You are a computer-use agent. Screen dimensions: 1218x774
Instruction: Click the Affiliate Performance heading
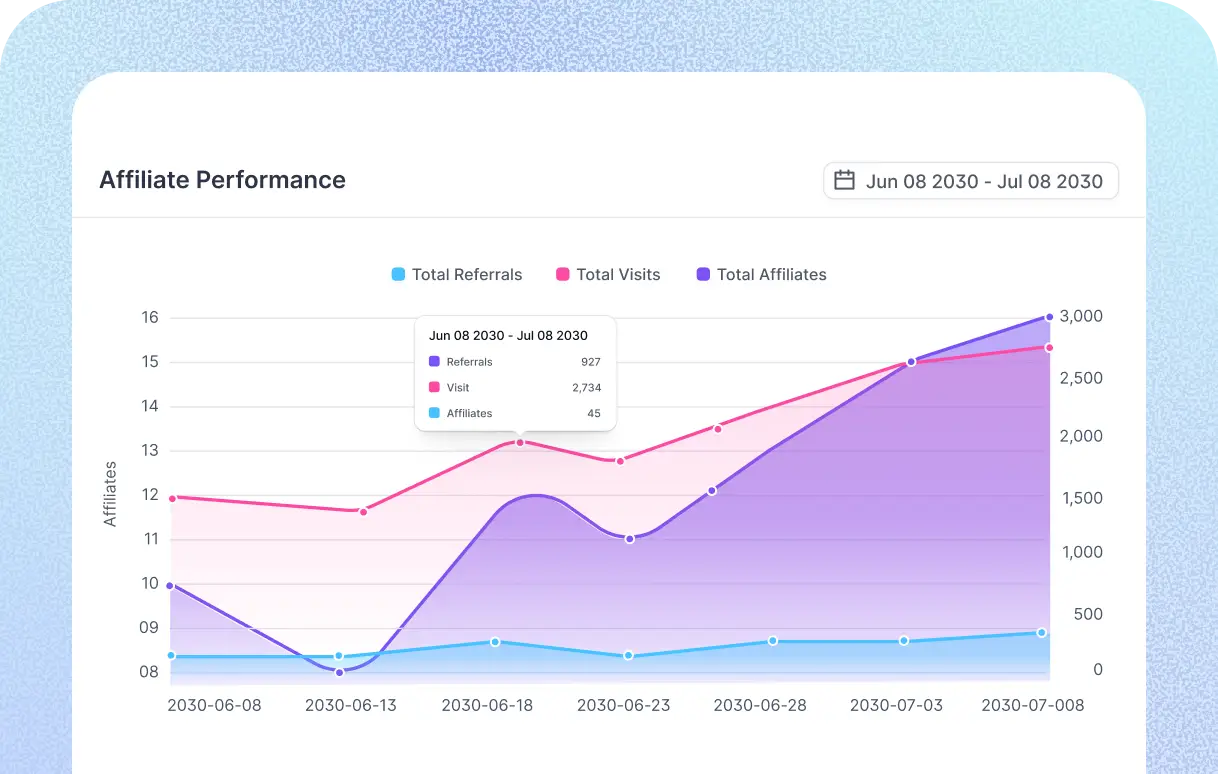(222, 180)
